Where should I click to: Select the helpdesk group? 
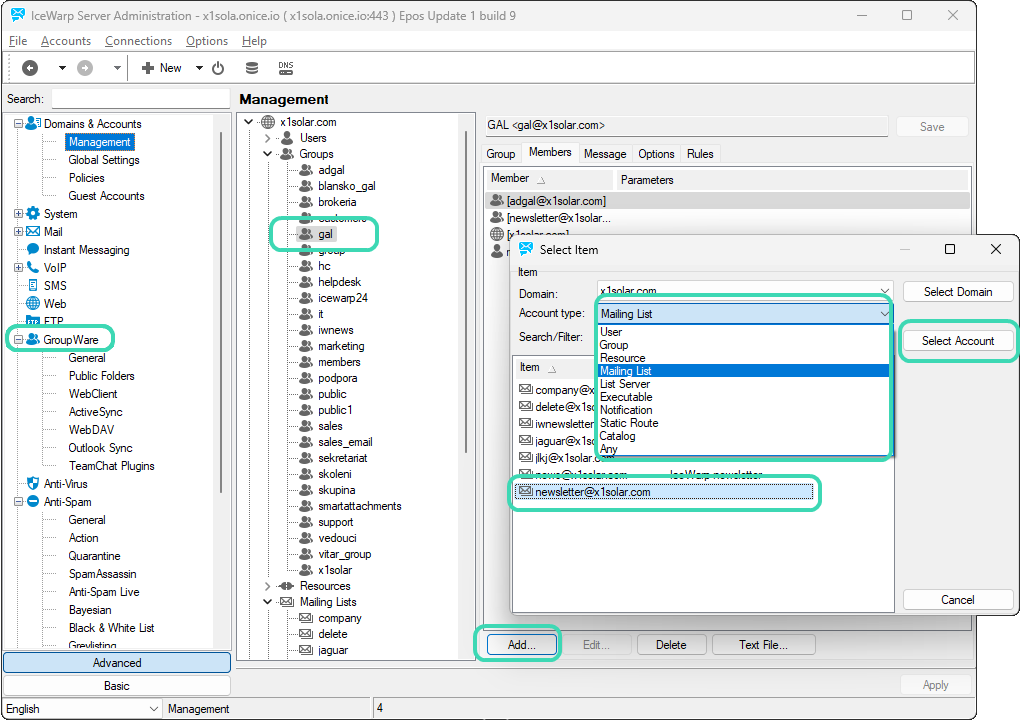pos(331,282)
